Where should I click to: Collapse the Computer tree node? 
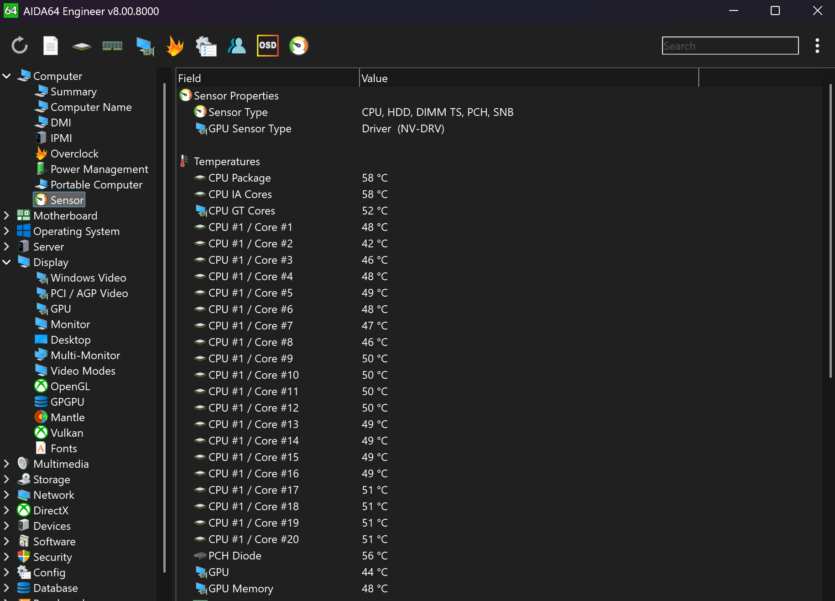[x=6, y=76]
